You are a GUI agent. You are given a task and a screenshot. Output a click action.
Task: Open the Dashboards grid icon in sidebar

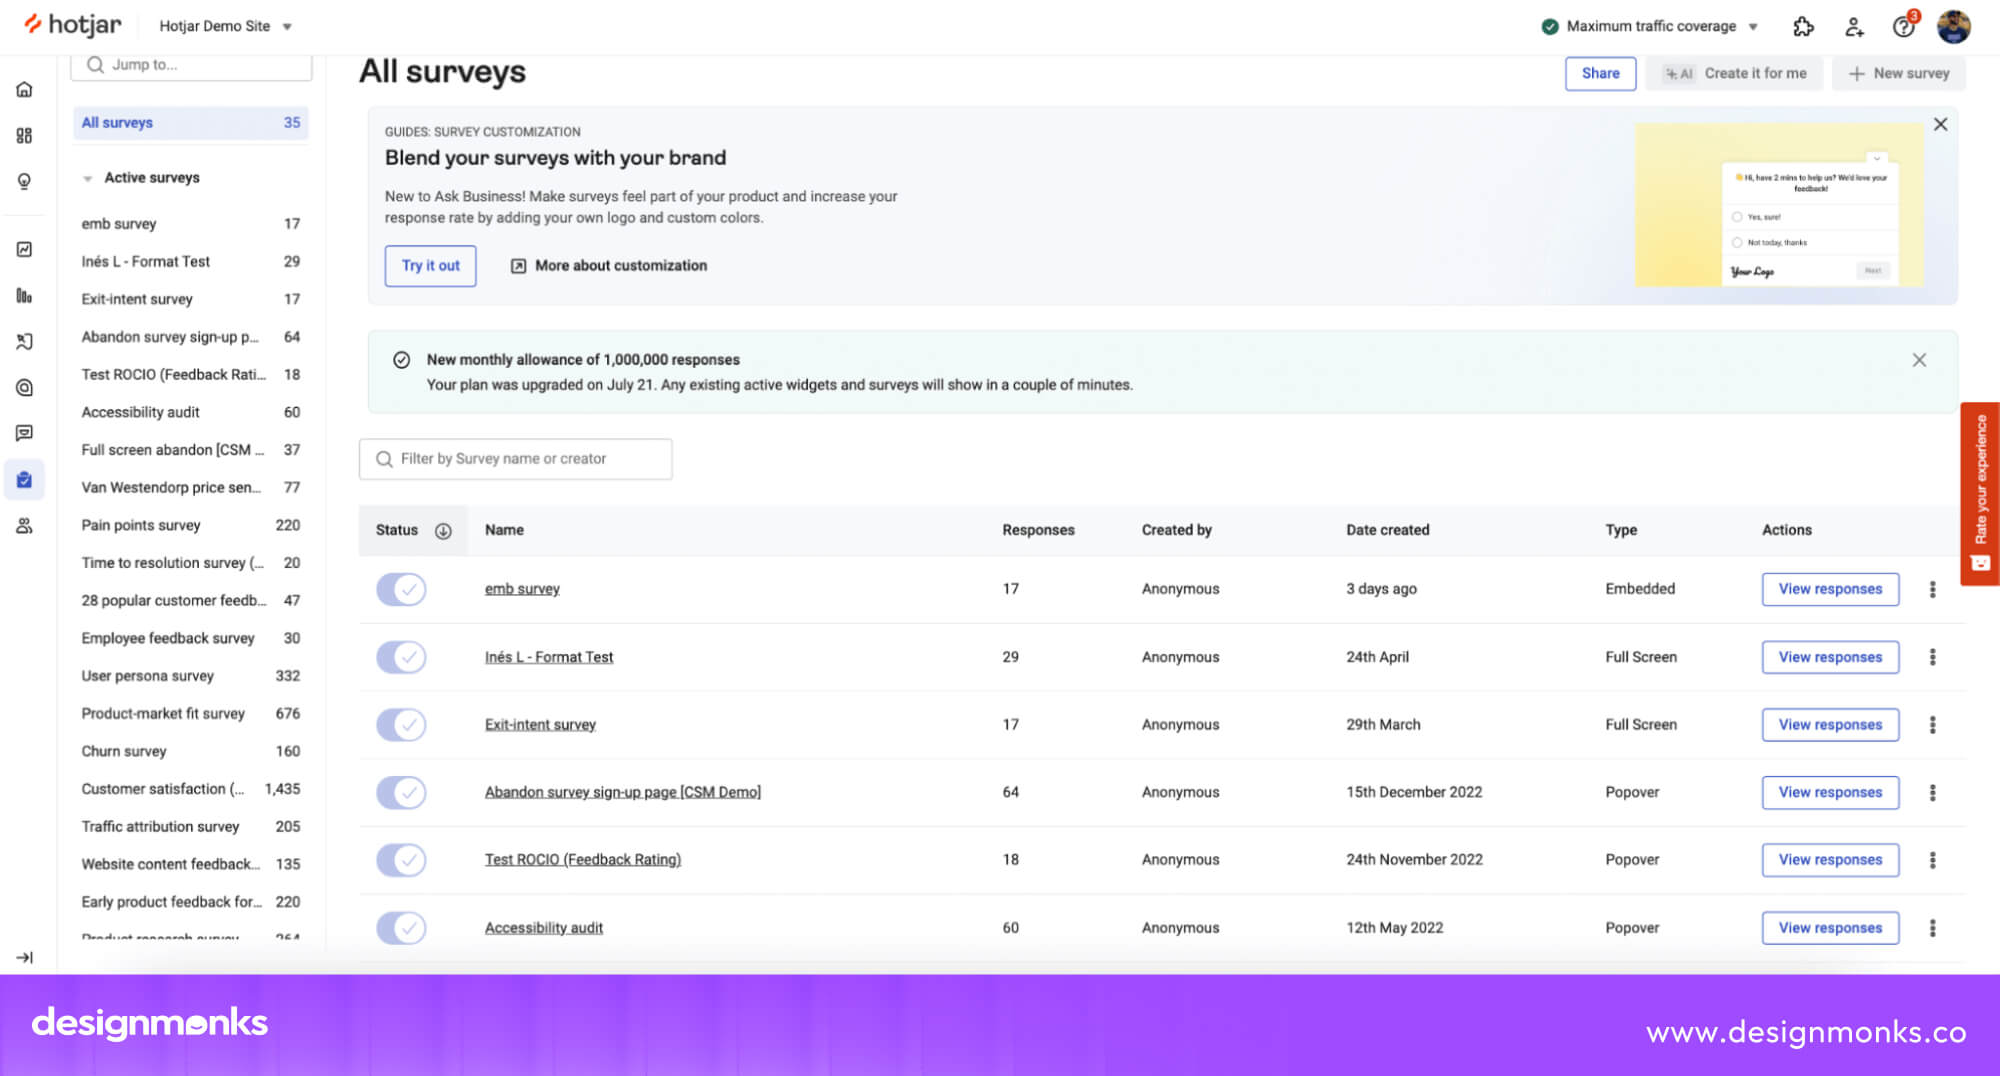(x=24, y=135)
